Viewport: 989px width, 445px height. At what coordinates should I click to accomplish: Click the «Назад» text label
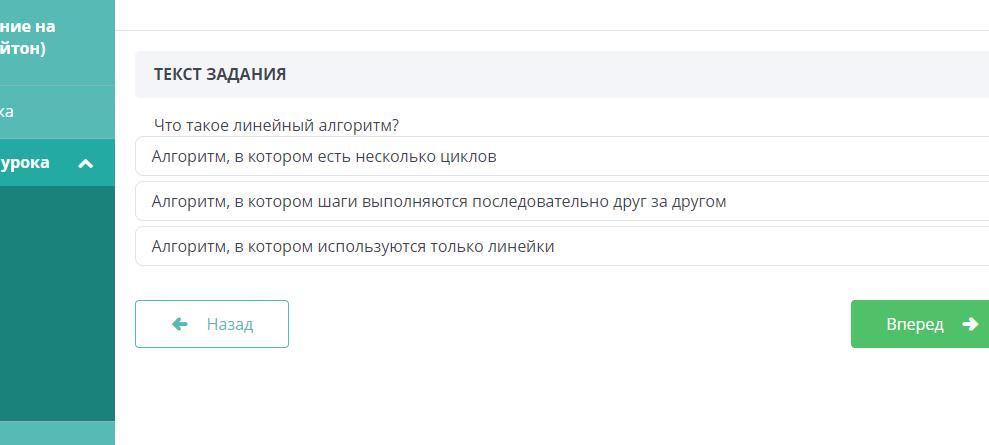[230, 324]
